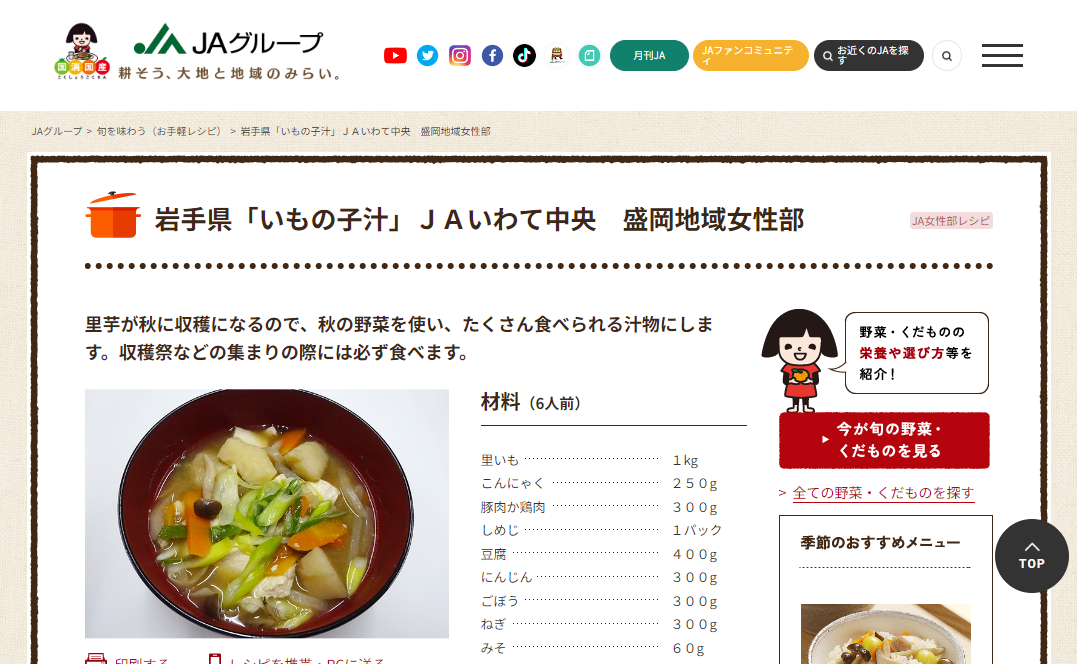Open the hamburger menu
The width and height of the screenshot is (1077, 664).
[x=1002, y=56]
